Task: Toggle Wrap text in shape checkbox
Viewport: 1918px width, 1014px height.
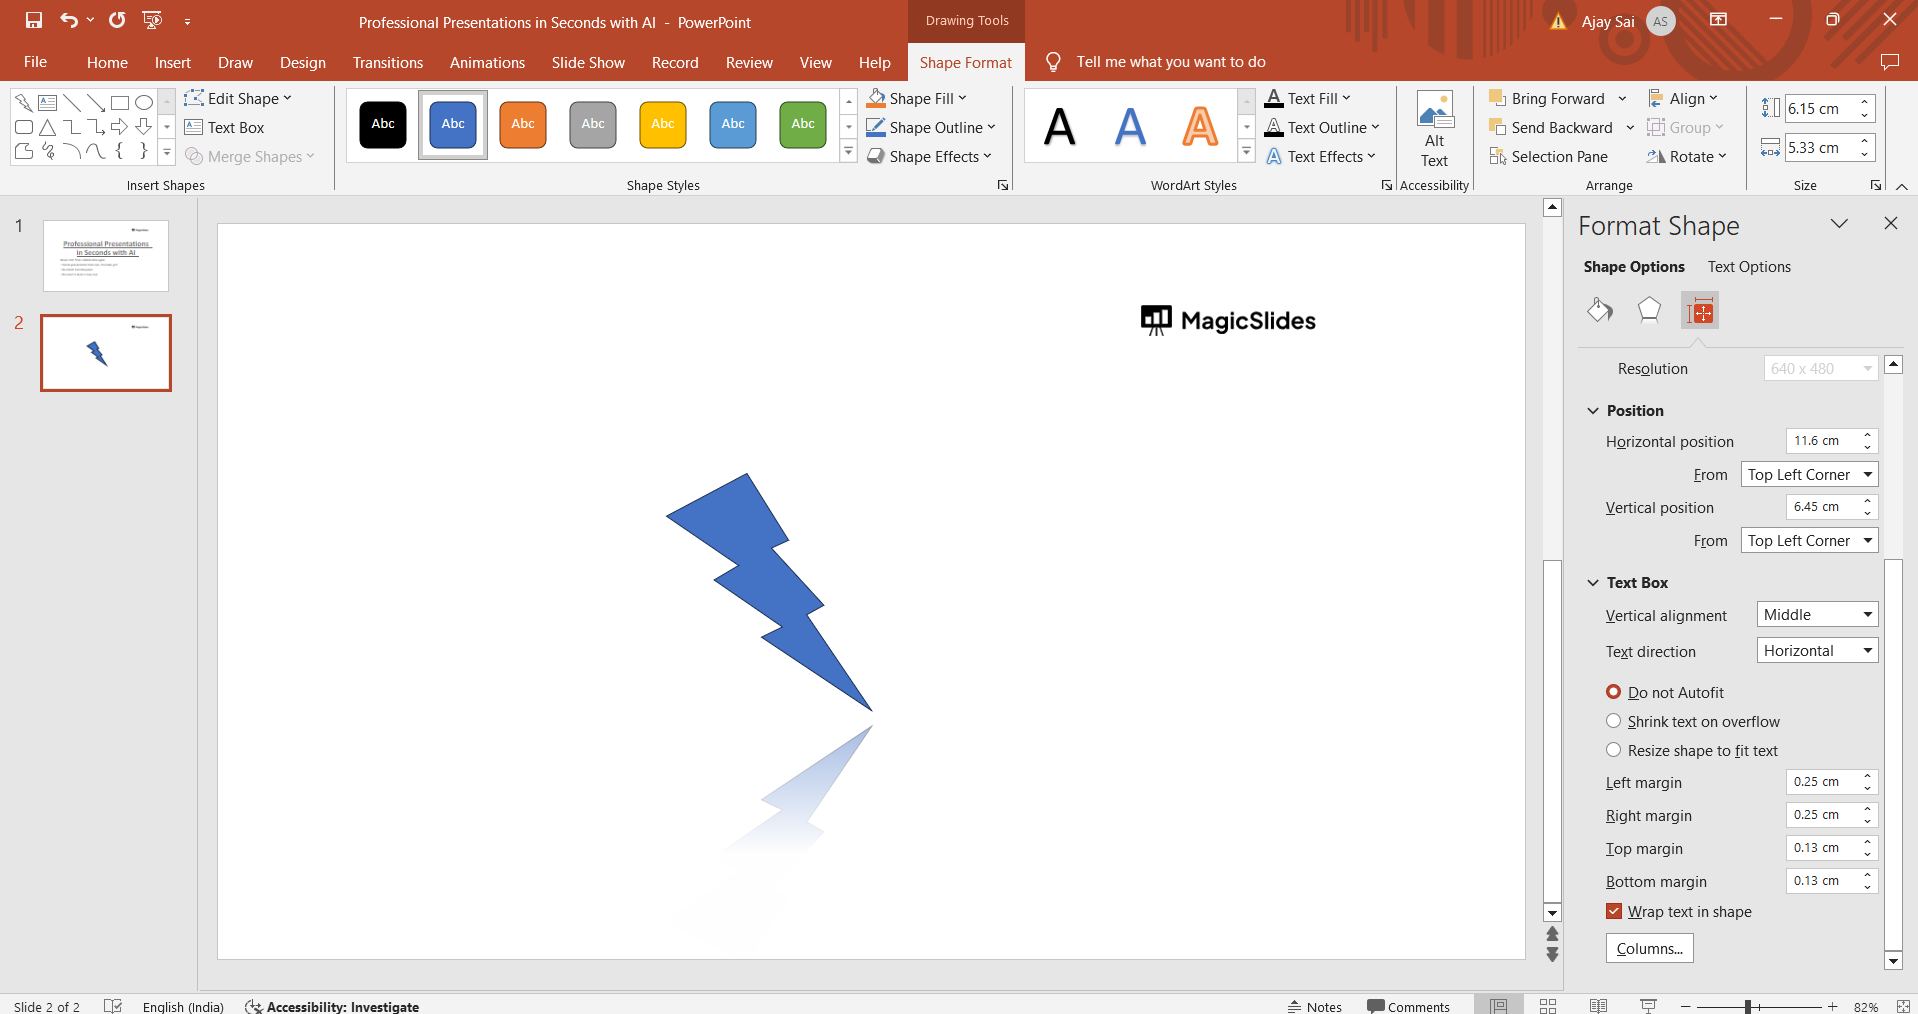Action: (x=1614, y=911)
